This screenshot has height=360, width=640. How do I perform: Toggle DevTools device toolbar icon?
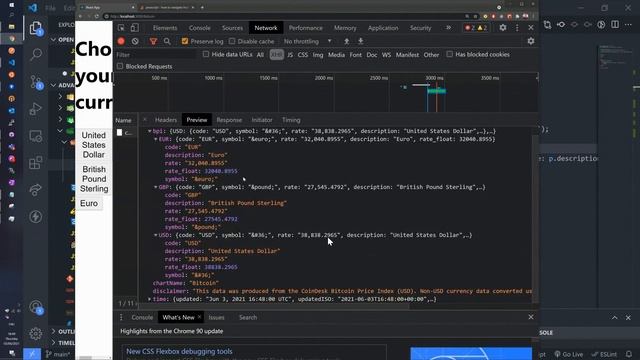click(x=135, y=28)
